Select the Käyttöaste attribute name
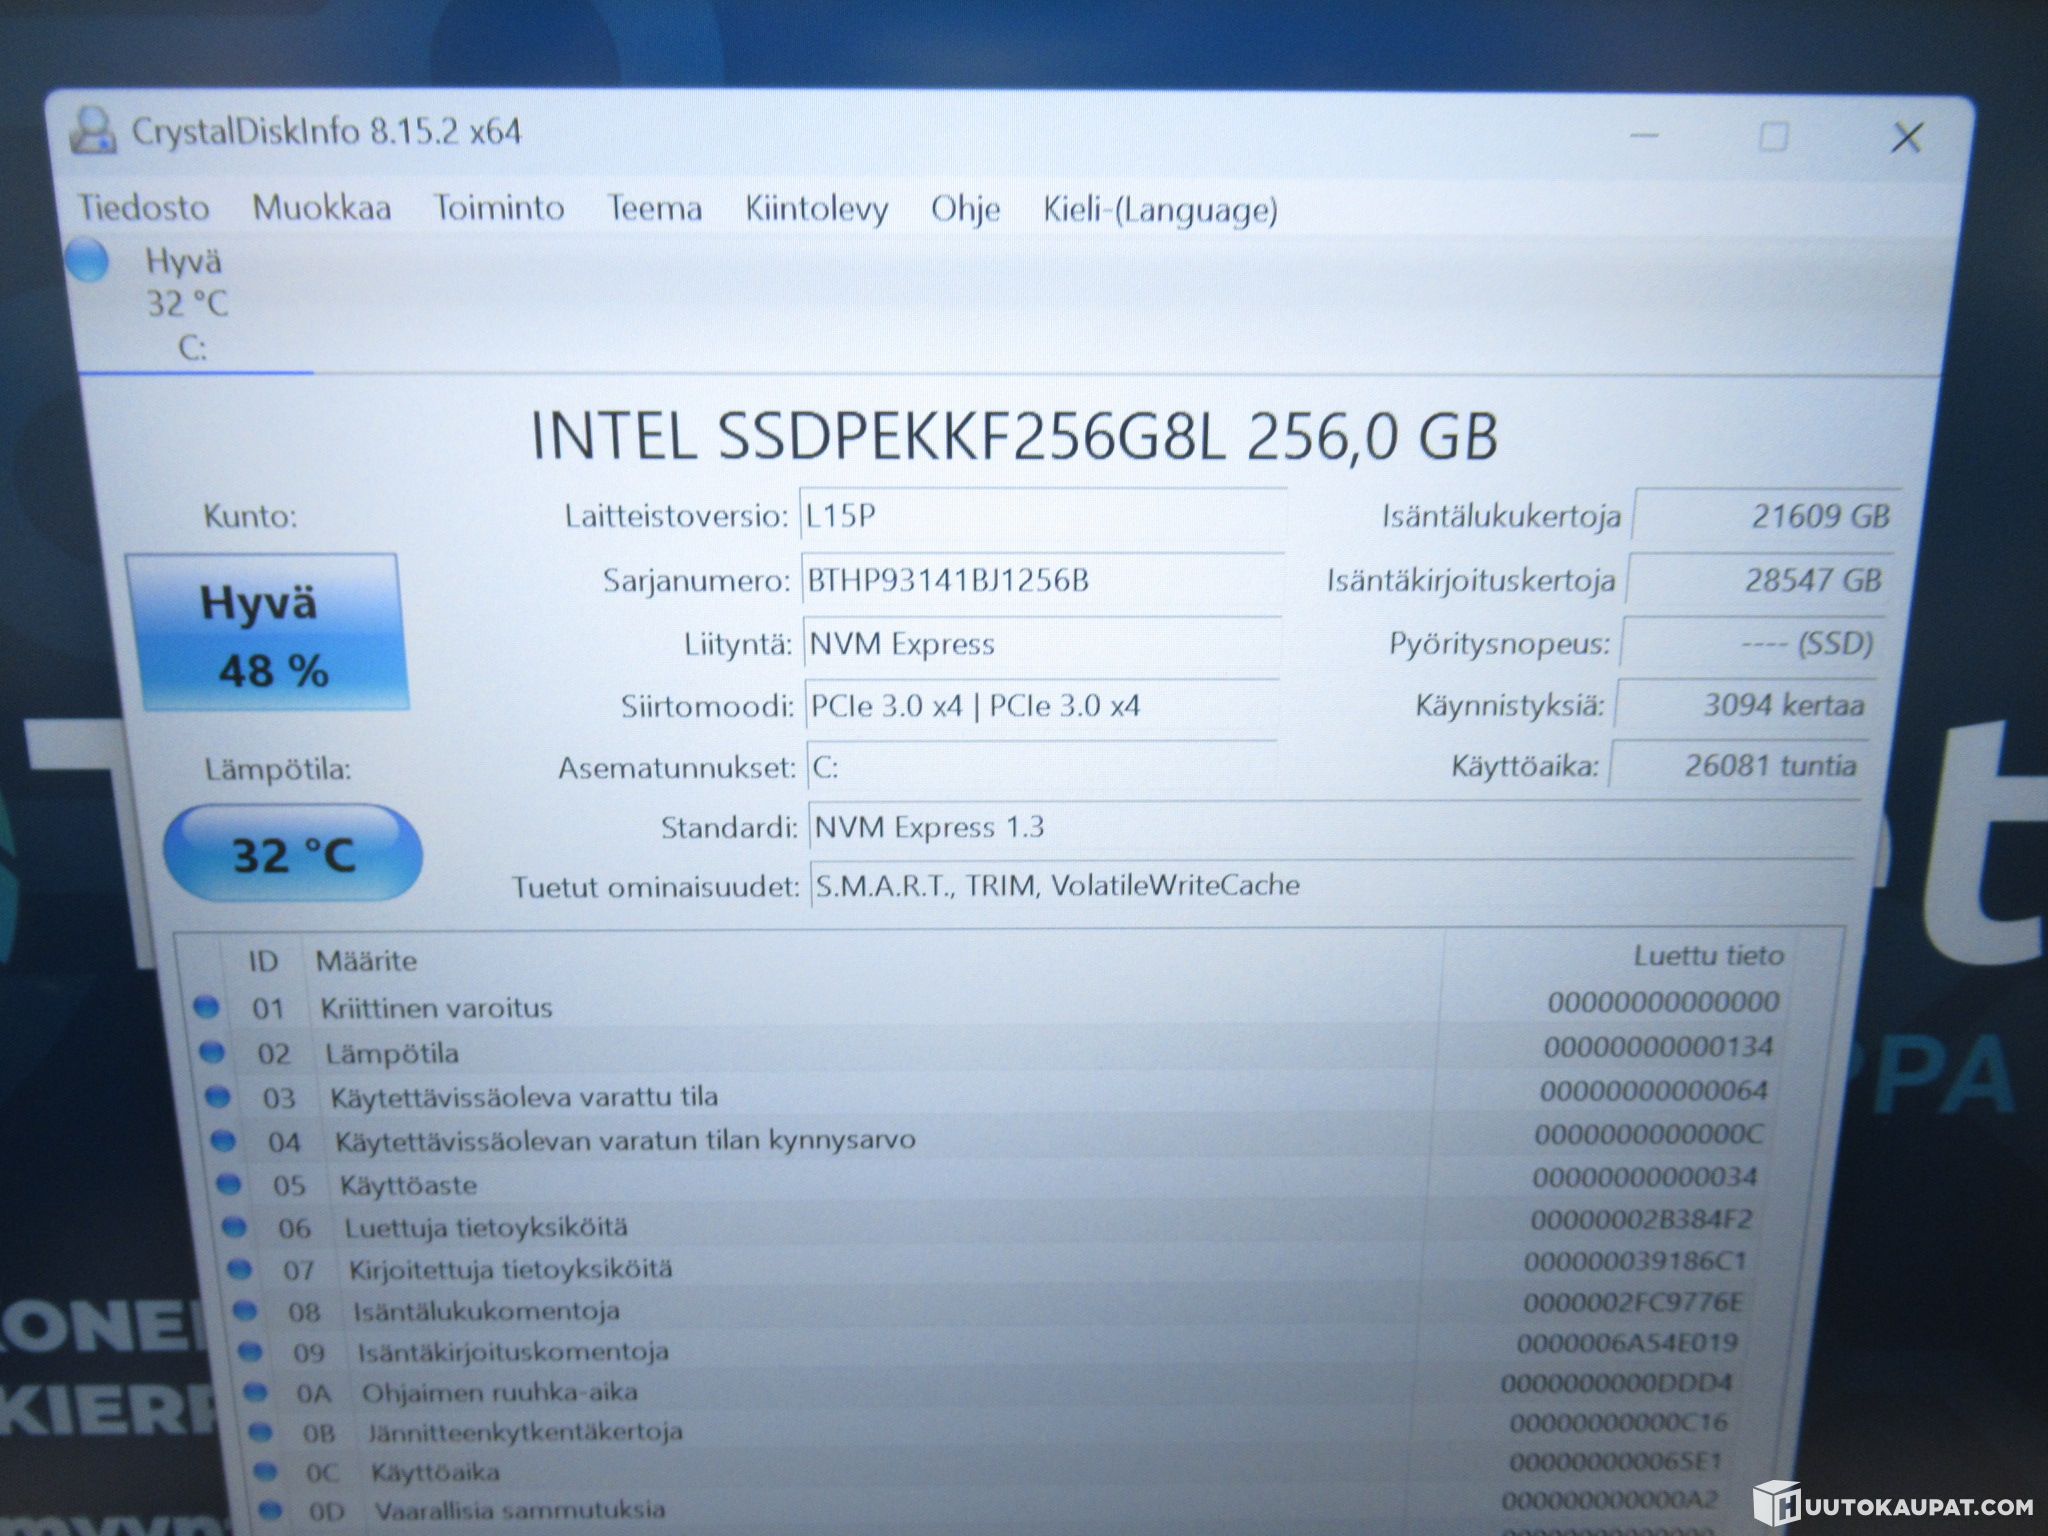Viewport: 2048px width, 1536px height. point(408,1185)
